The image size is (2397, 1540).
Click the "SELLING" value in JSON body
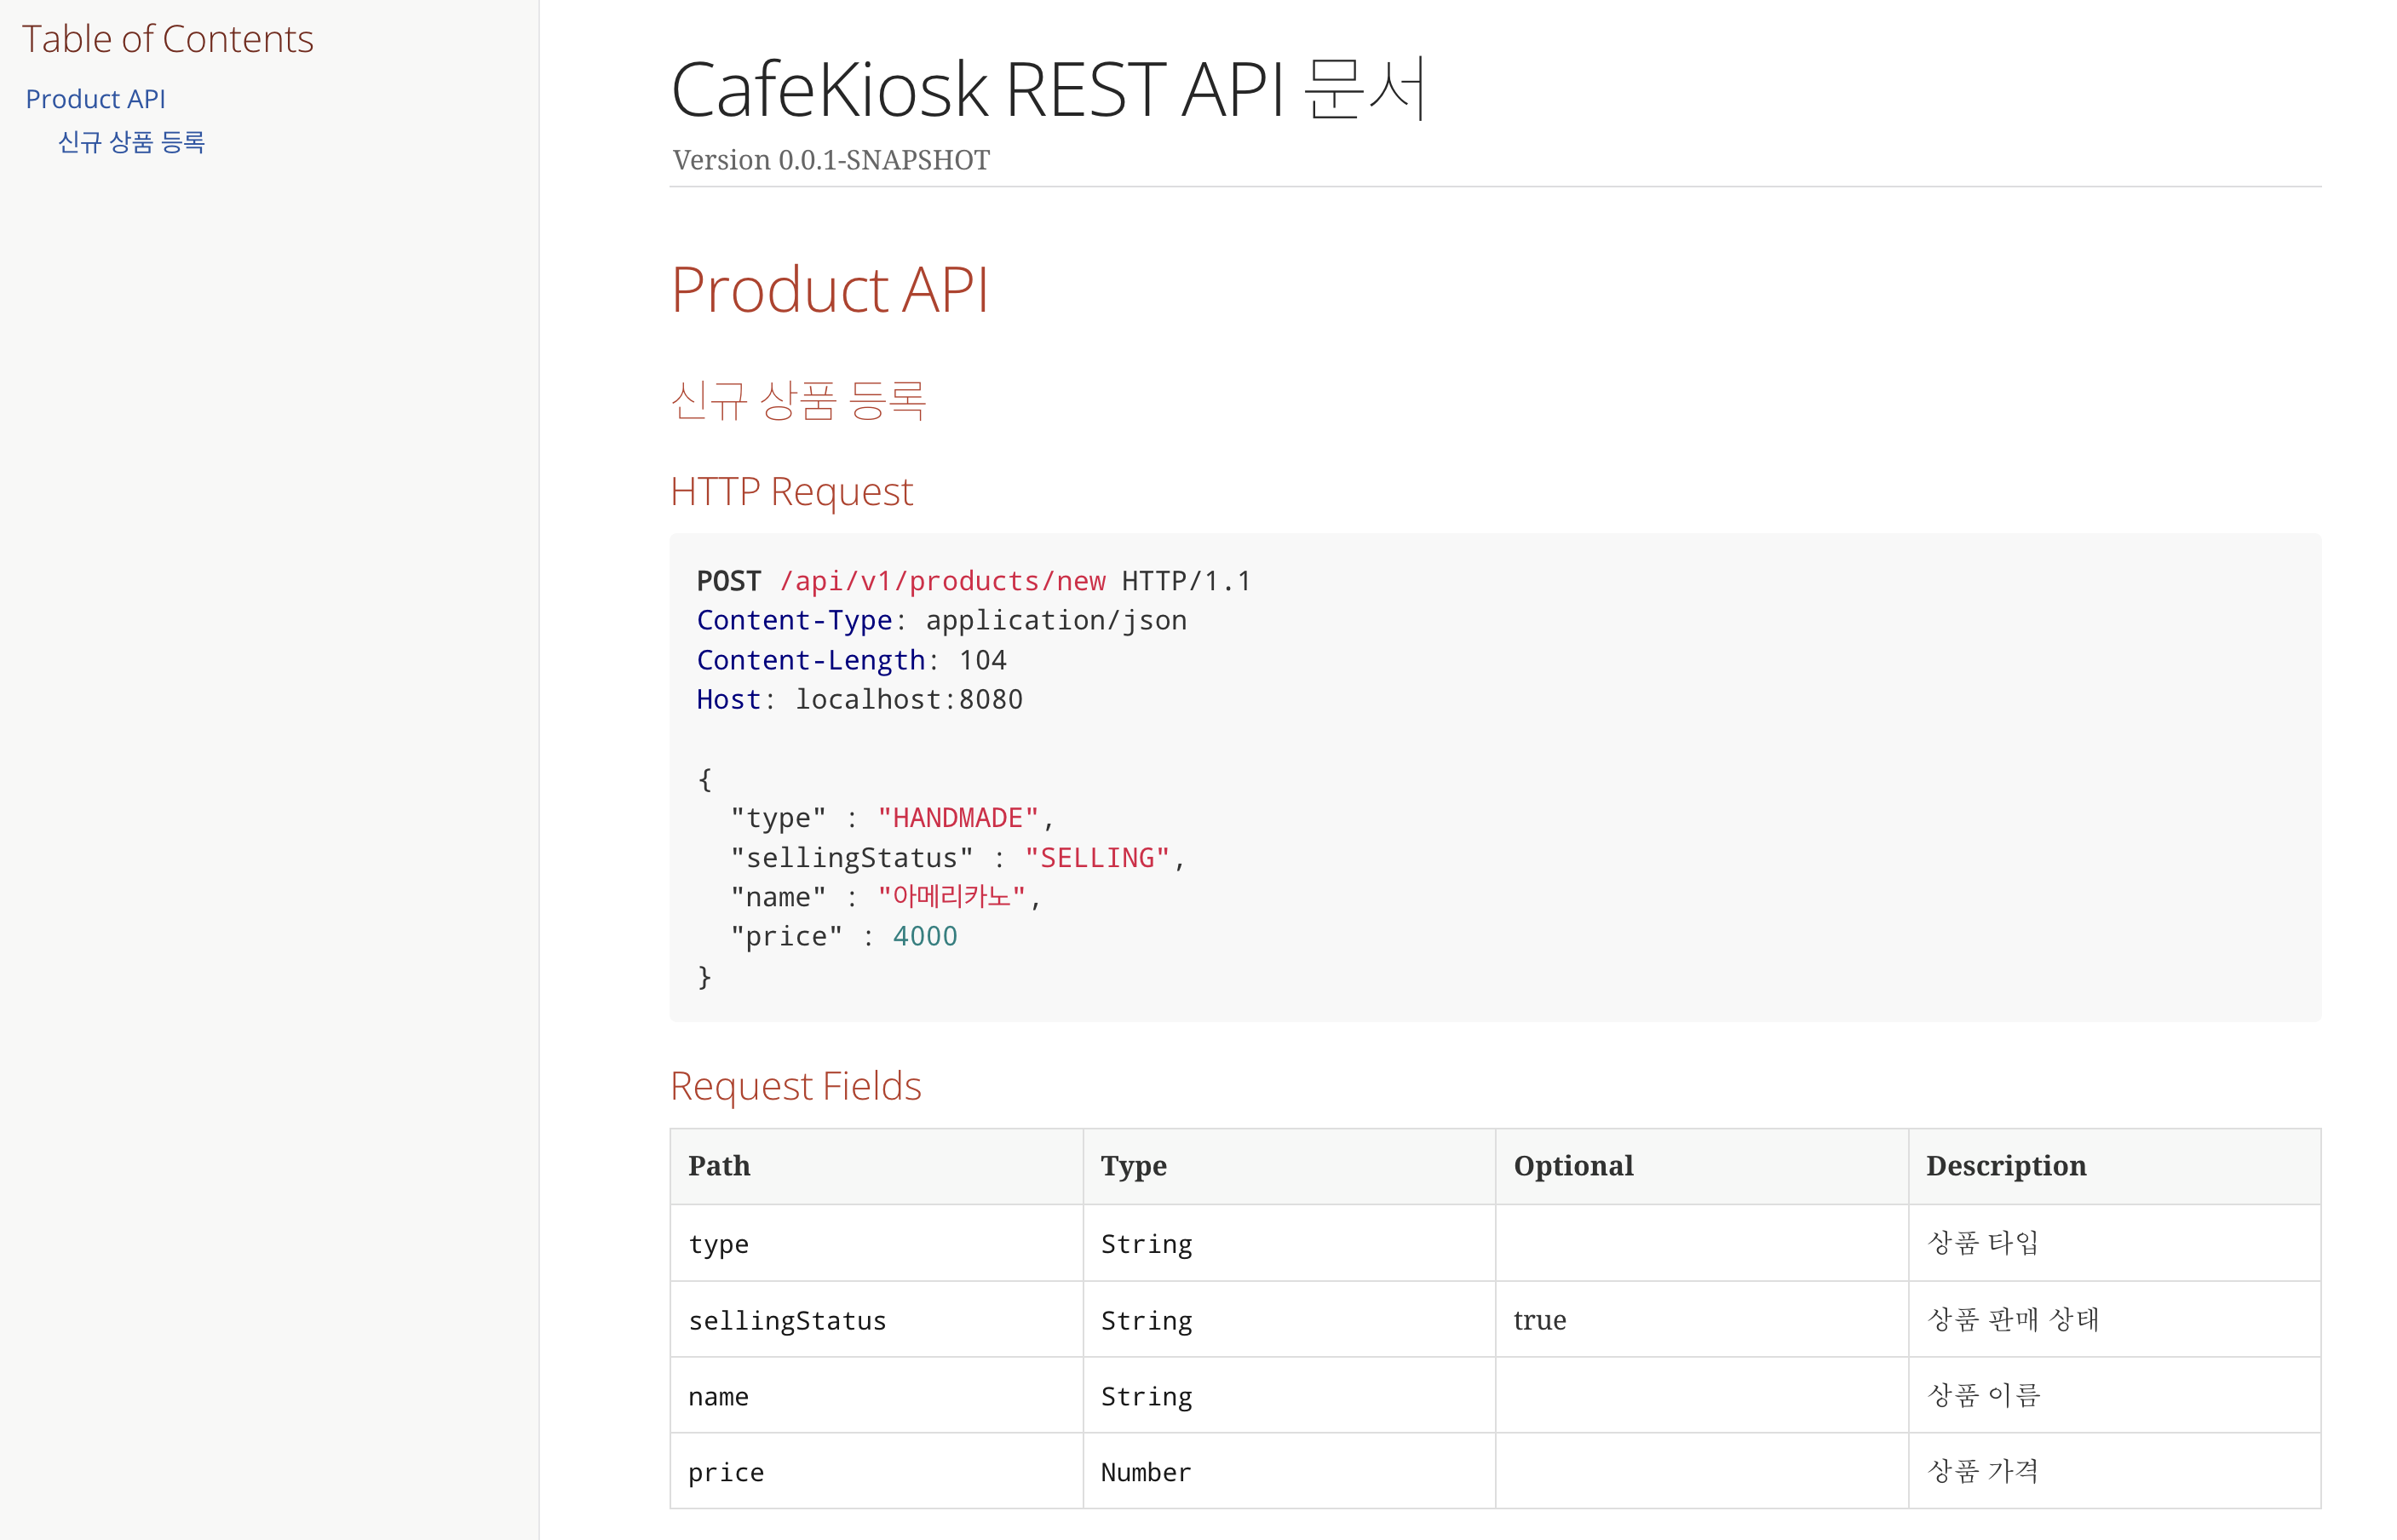click(1096, 858)
